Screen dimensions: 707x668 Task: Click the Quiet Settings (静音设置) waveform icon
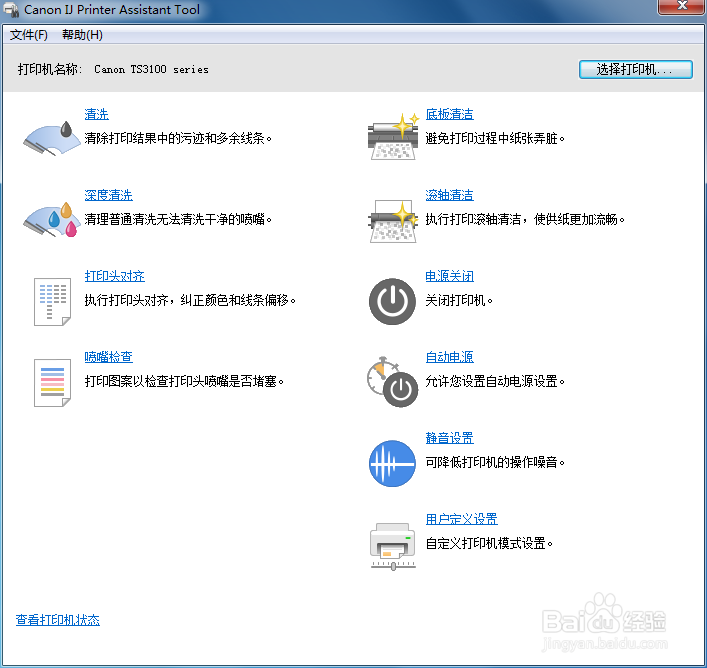392,463
